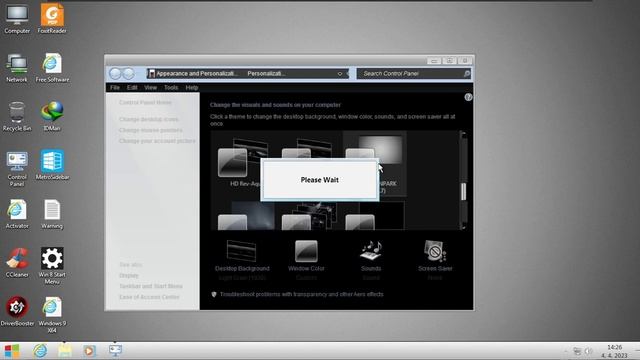The height and width of the screenshot is (360, 640).
Task: Click the Start button on the taskbar
Action: pos(12,351)
